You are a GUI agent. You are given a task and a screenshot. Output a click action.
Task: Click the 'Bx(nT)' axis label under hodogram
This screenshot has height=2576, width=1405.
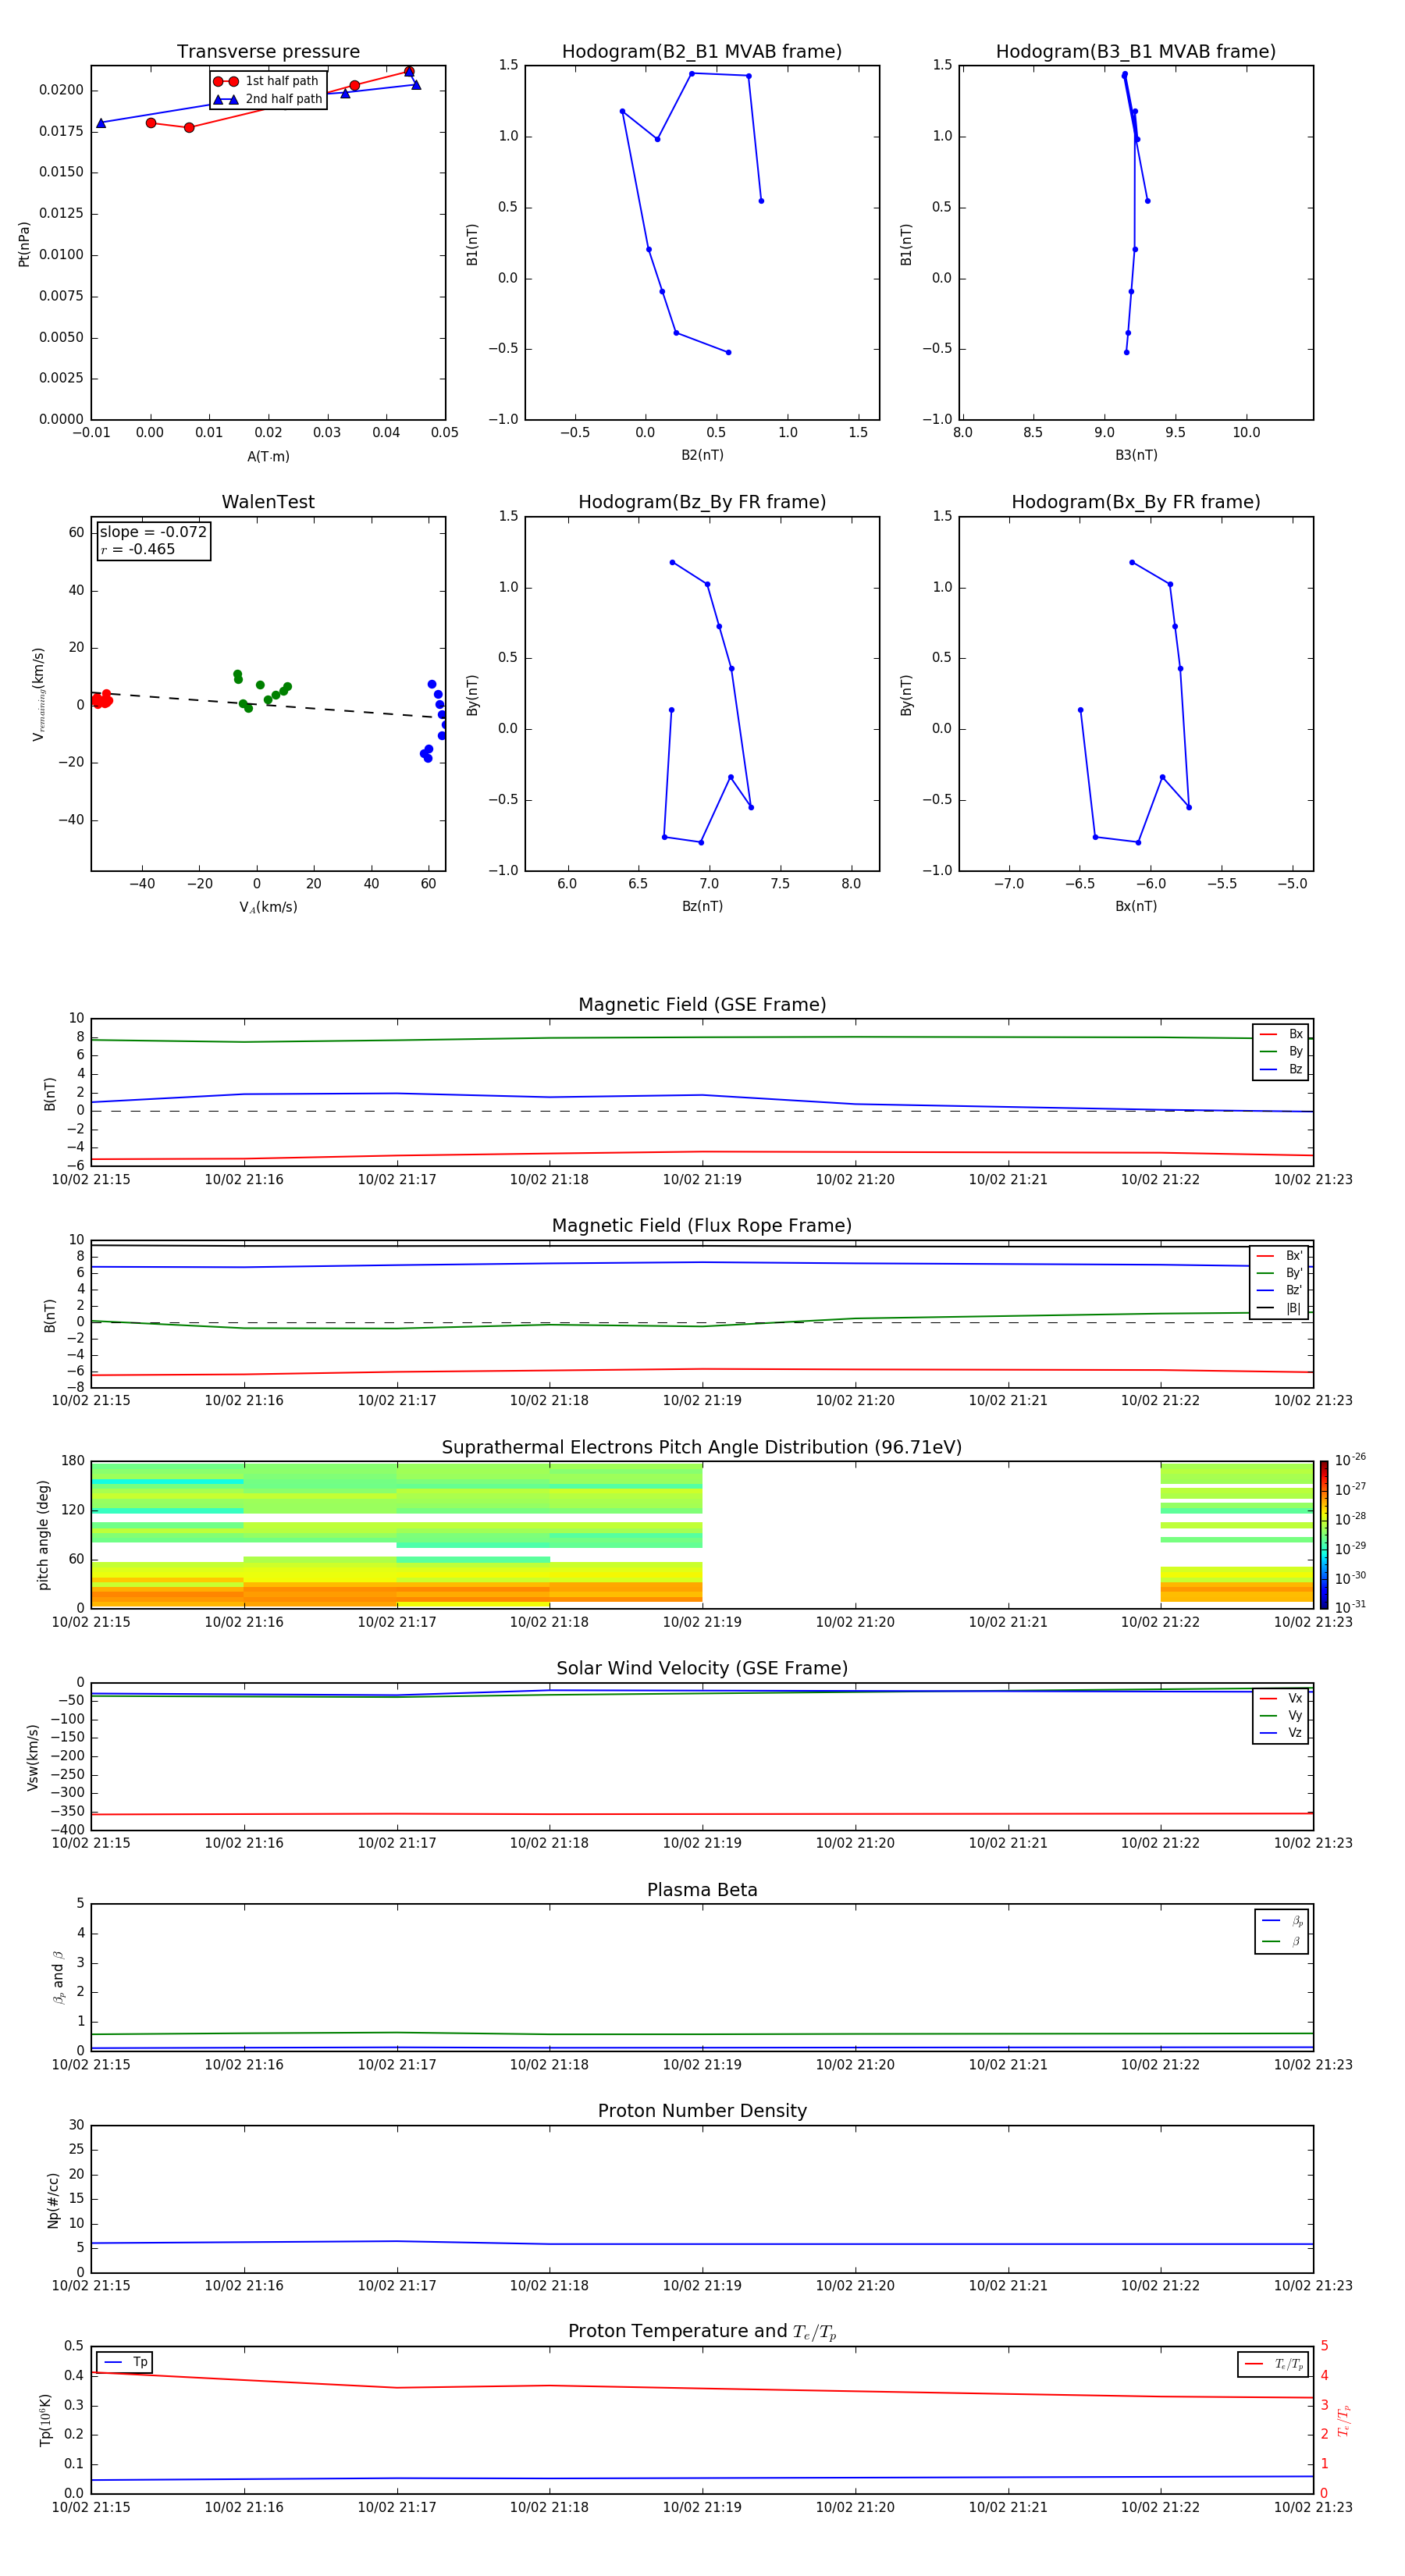(x=1136, y=906)
